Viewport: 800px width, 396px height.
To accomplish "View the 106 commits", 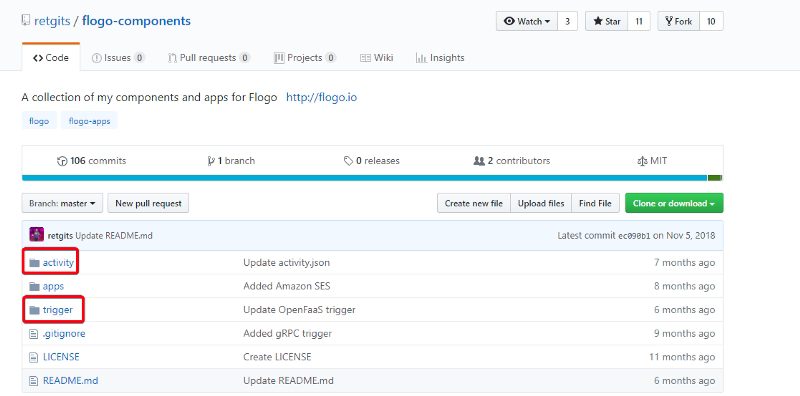I will coord(92,161).
